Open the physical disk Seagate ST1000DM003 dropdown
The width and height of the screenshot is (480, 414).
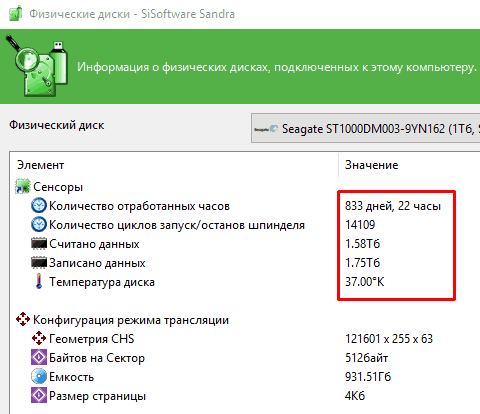click(x=365, y=128)
